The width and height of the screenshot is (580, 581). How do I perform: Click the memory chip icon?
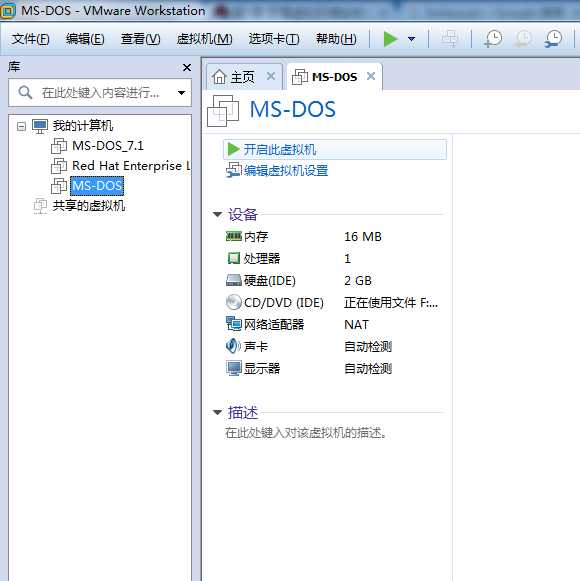coord(234,236)
